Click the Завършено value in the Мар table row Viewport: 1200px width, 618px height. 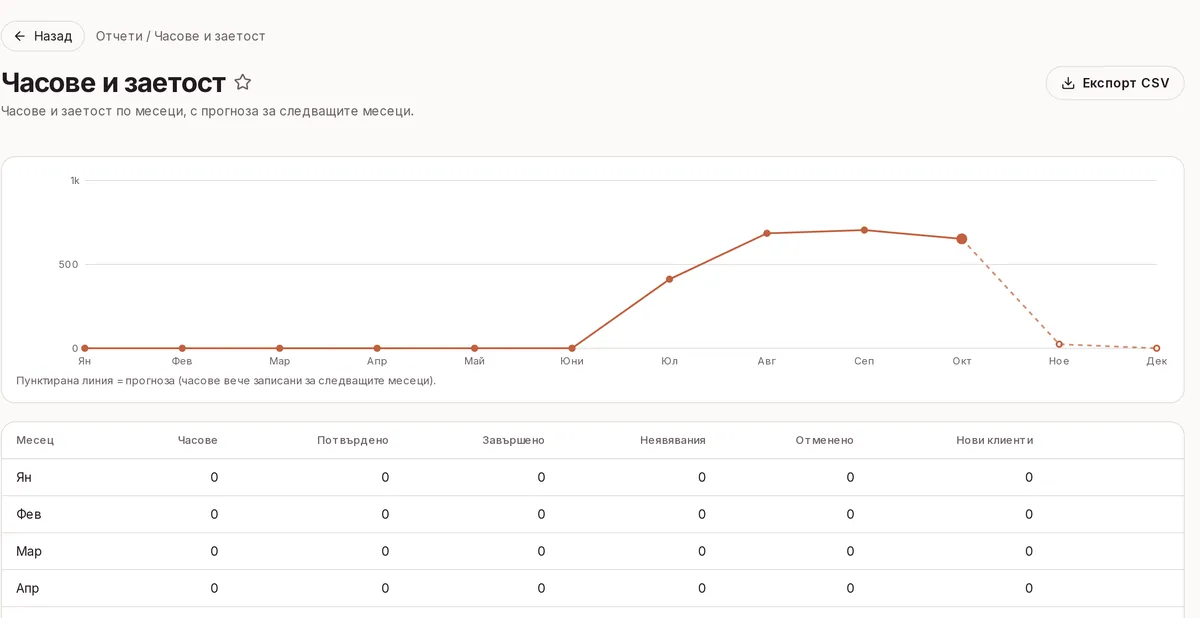pyautogui.click(x=541, y=551)
